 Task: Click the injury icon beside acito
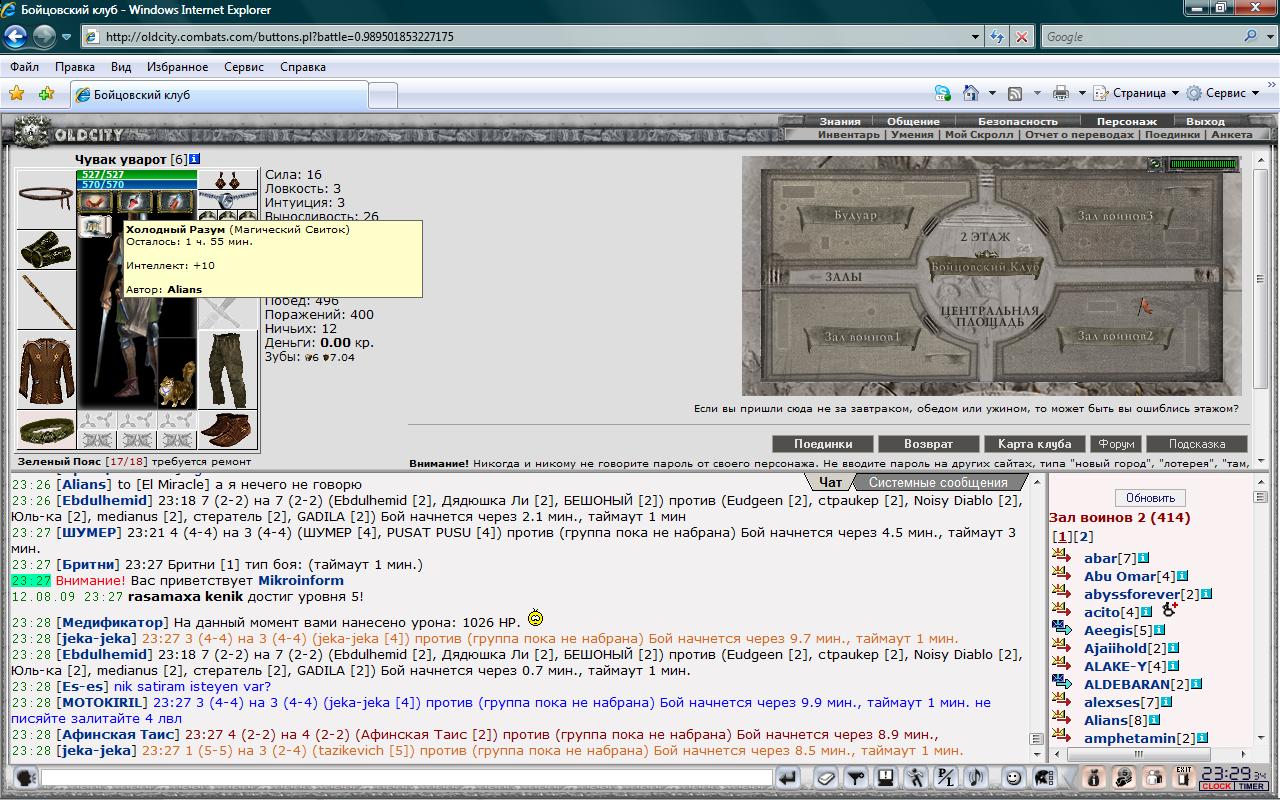pyautogui.click(x=1169, y=611)
